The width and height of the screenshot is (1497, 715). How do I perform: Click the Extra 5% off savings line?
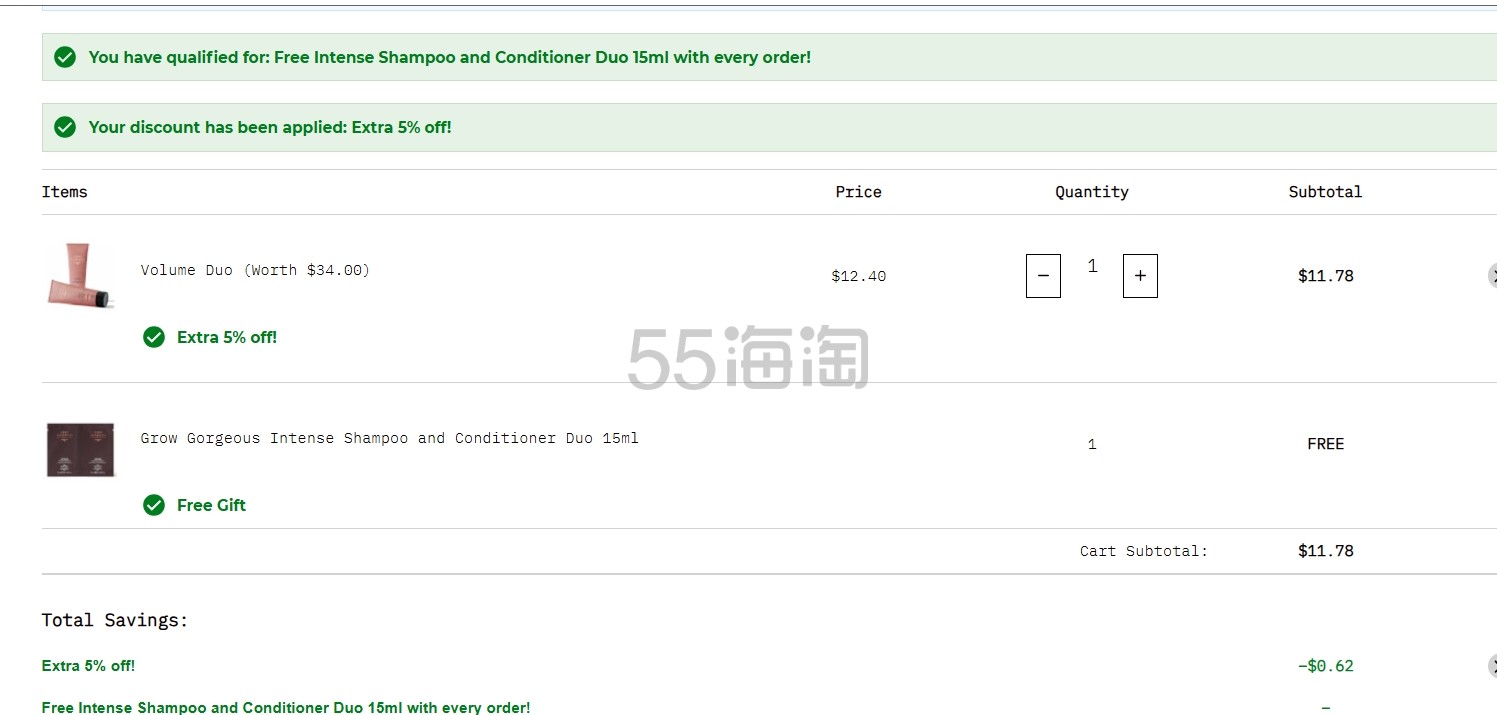point(88,666)
